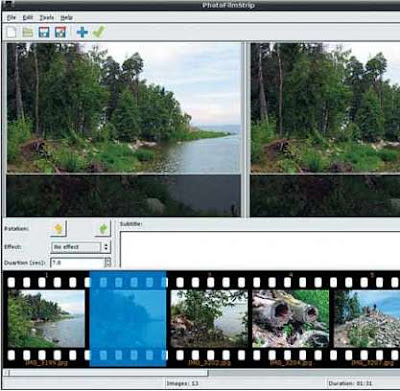Screen dimensions: 400x391
Task: Open the Tools menu
Action: coord(46,17)
